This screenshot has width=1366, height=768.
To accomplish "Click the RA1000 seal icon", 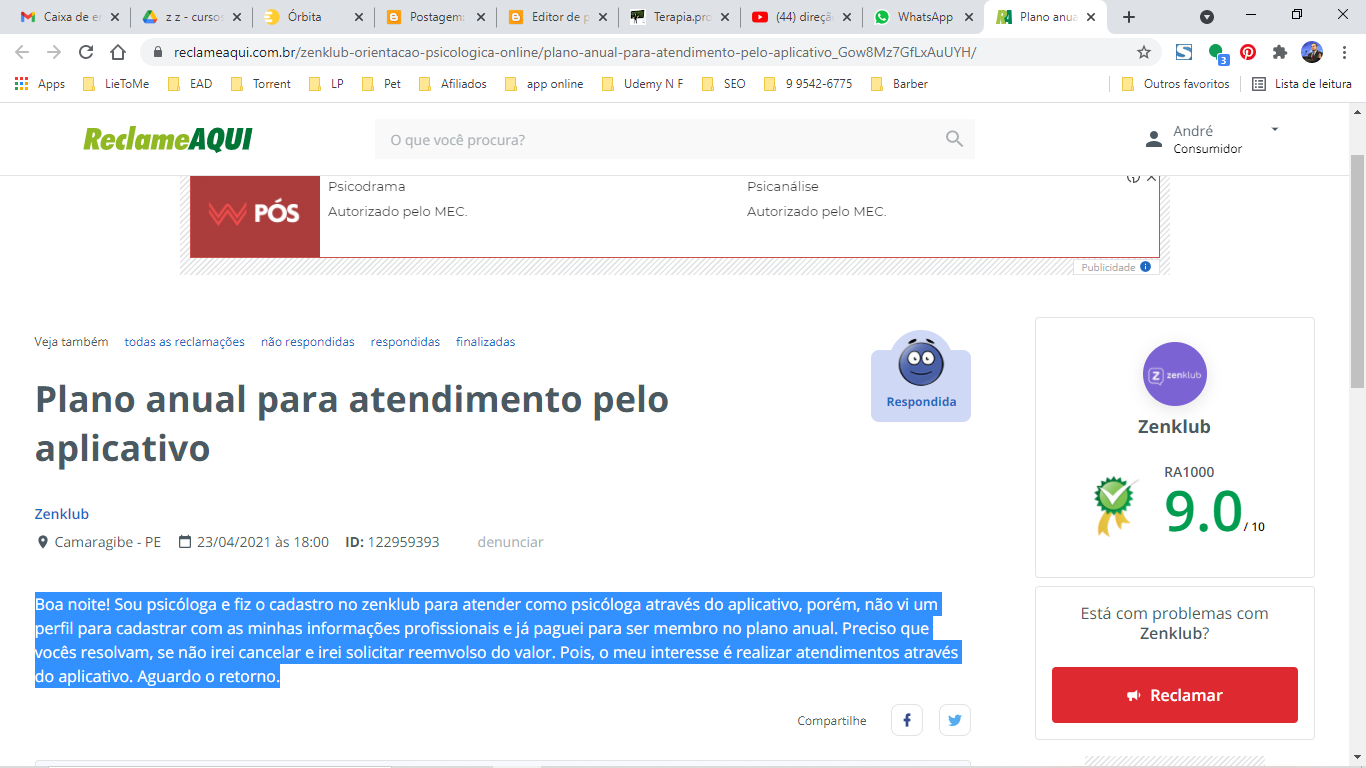I will pos(1115,506).
